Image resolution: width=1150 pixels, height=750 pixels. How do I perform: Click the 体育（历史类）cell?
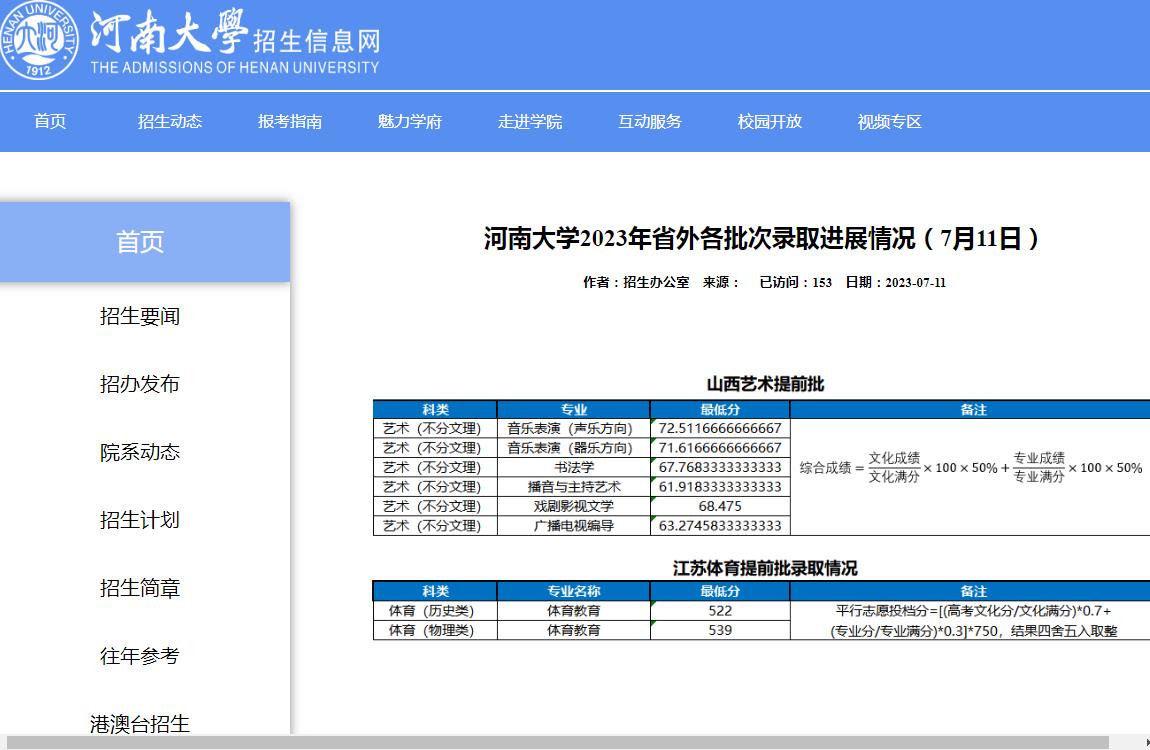[435, 611]
